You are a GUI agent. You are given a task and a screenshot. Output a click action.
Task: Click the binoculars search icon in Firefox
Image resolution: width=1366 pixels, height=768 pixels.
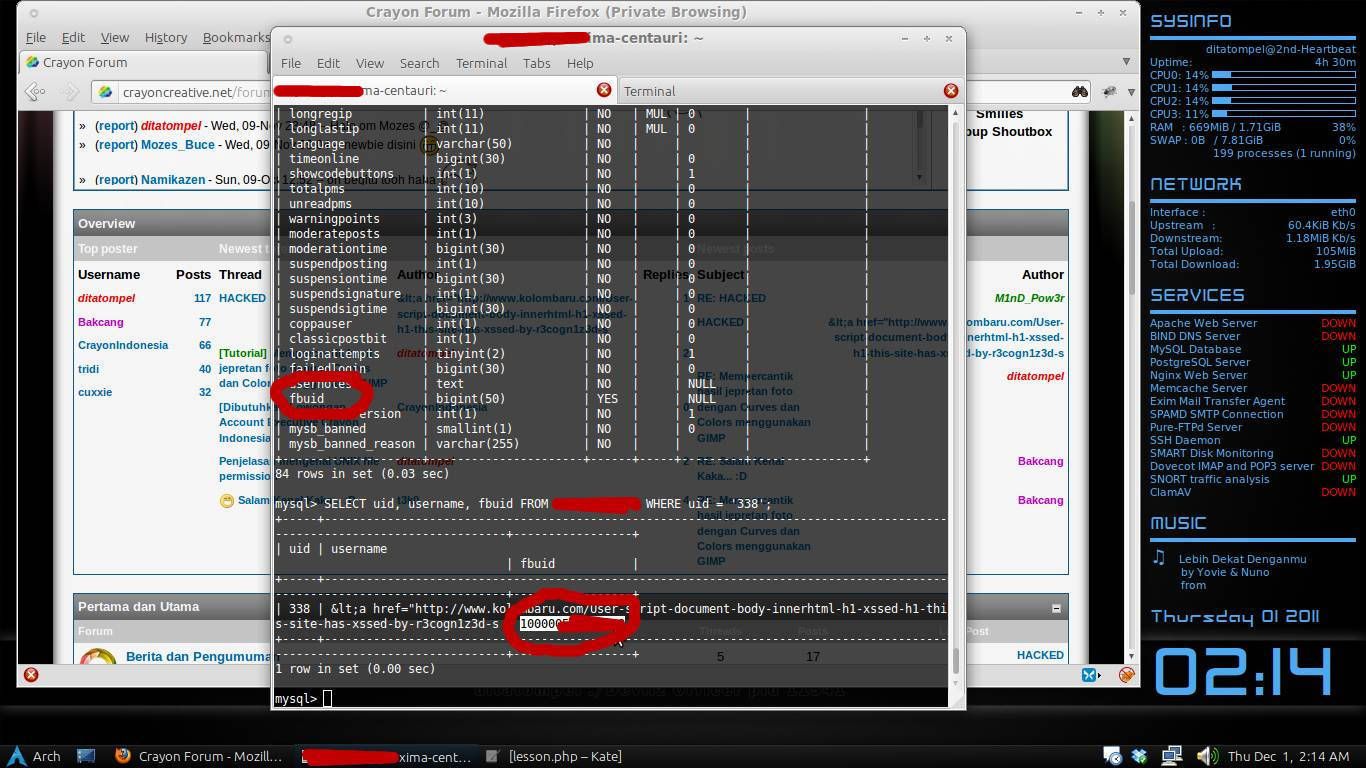(1079, 91)
